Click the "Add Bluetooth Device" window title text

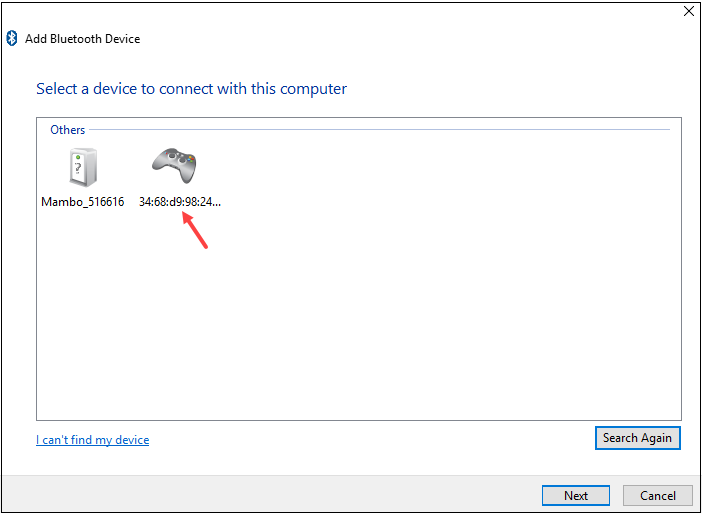82,39
